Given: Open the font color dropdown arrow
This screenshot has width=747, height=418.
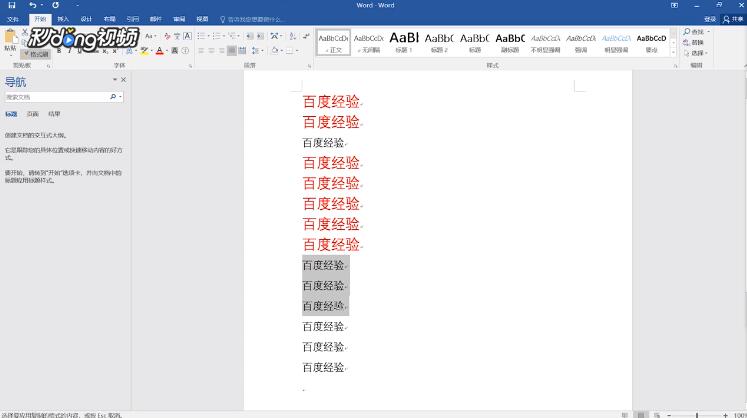Looking at the screenshot, I should click(167, 51).
